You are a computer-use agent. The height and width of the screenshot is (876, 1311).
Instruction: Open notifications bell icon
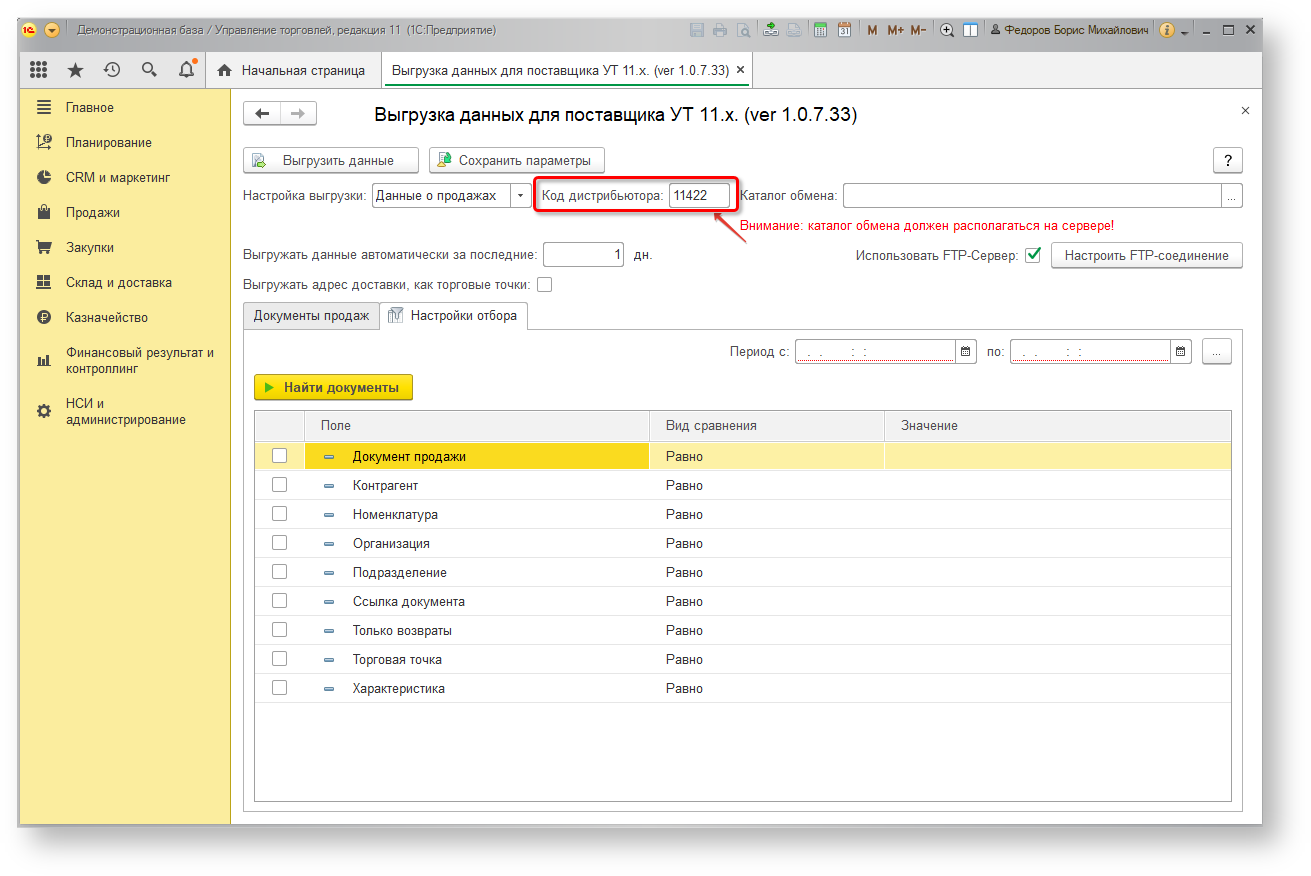[186, 70]
